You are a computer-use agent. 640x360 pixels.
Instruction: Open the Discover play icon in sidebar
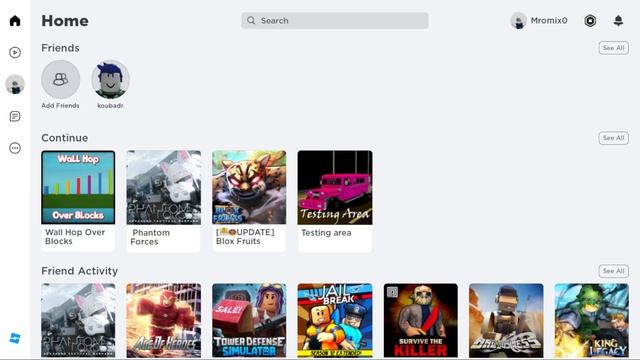(15, 52)
